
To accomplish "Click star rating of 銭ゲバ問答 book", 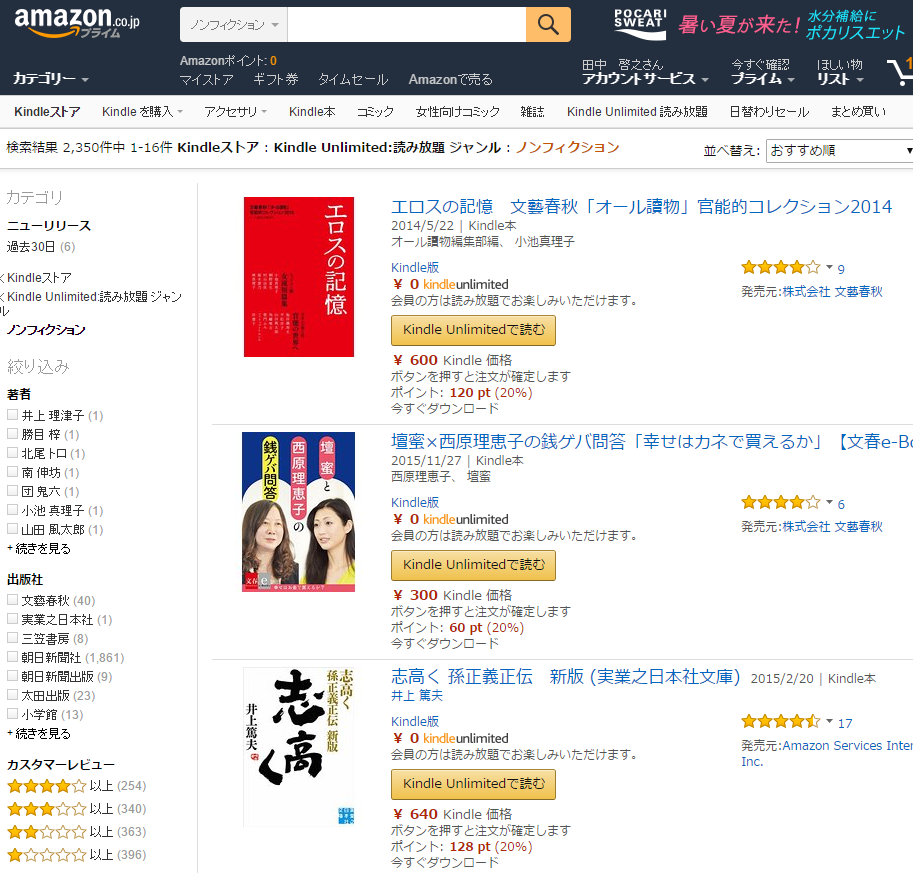I will (780, 503).
